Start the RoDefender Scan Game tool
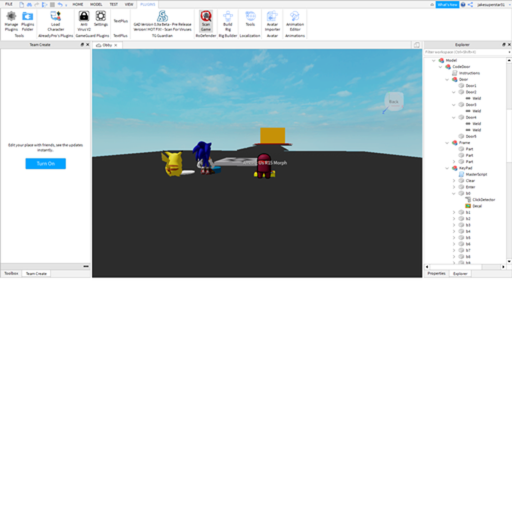This screenshot has width=512, height=512. 206,21
